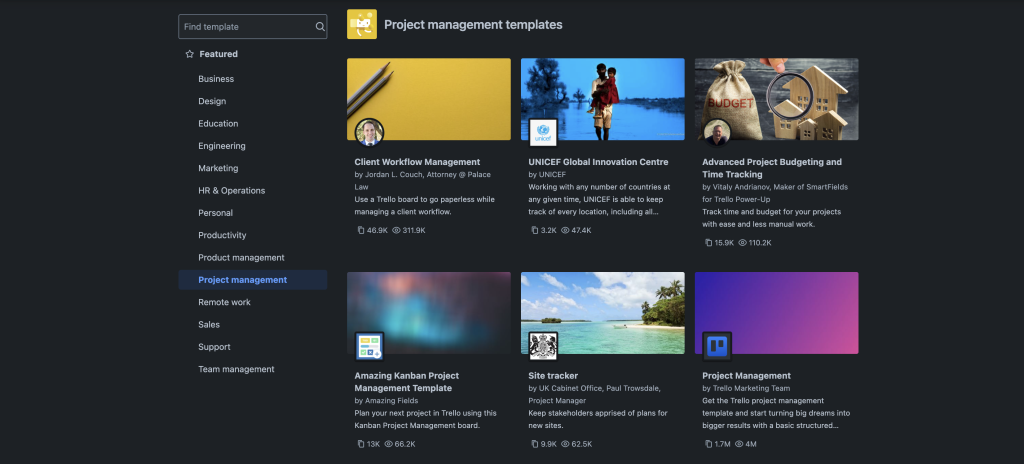The image size is (1024, 464).
Task: Open Advanced Project Budgeting and Time Tracking title
Action: pyautogui.click(x=772, y=168)
